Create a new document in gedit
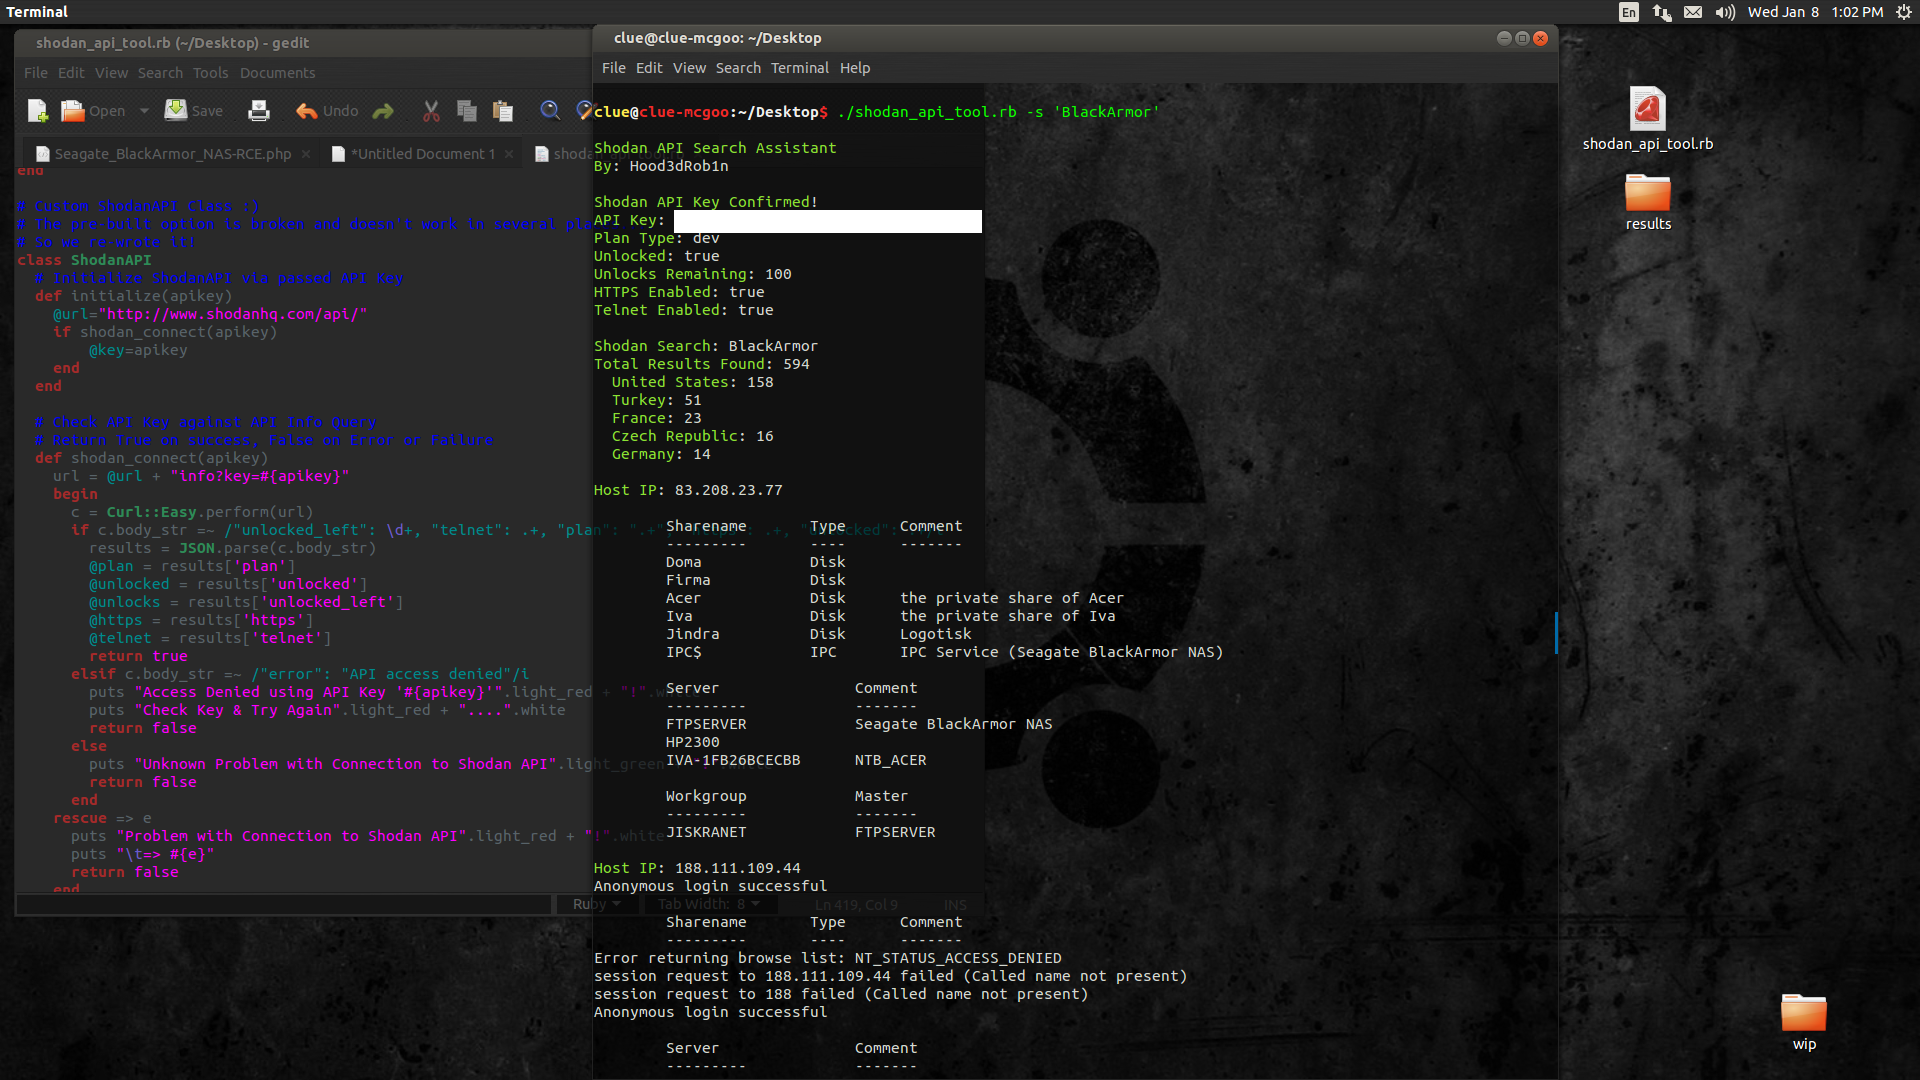 [x=38, y=111]
